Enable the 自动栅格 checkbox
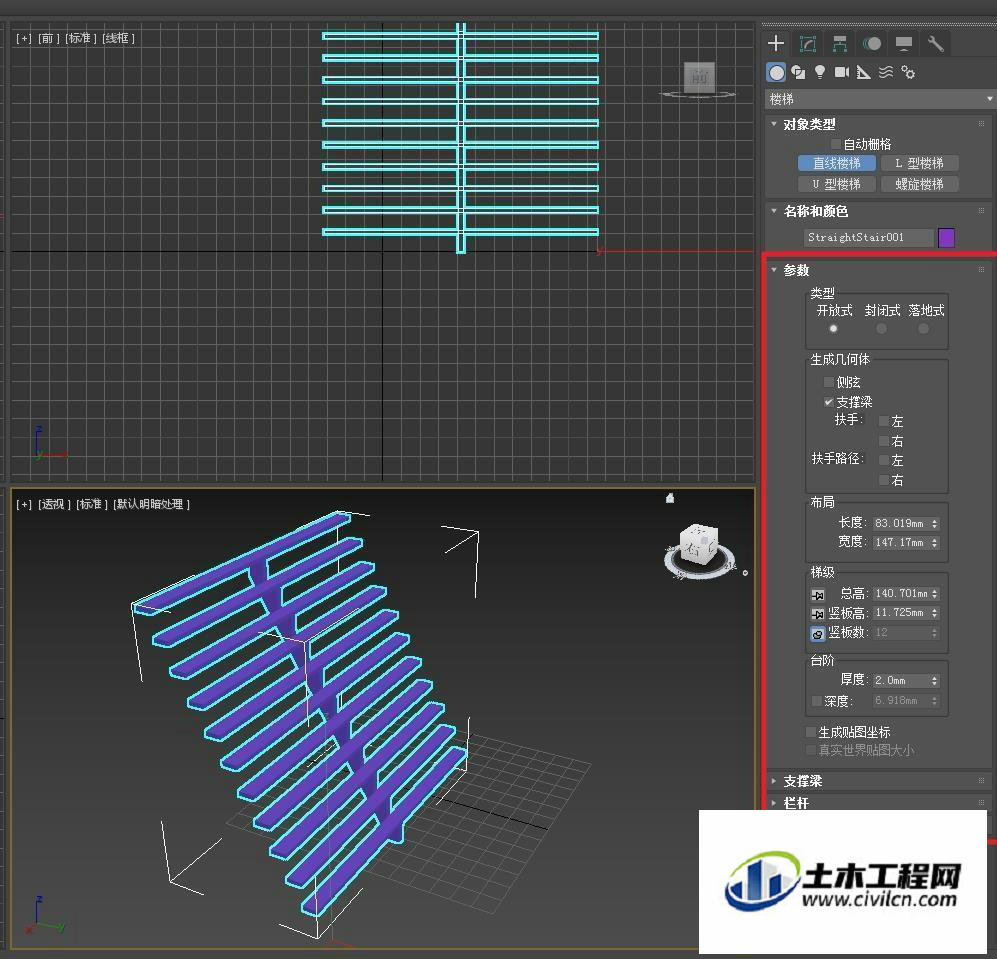Viewport: 997px width, 959px height. pyautogui.click(x=836, y=144)
